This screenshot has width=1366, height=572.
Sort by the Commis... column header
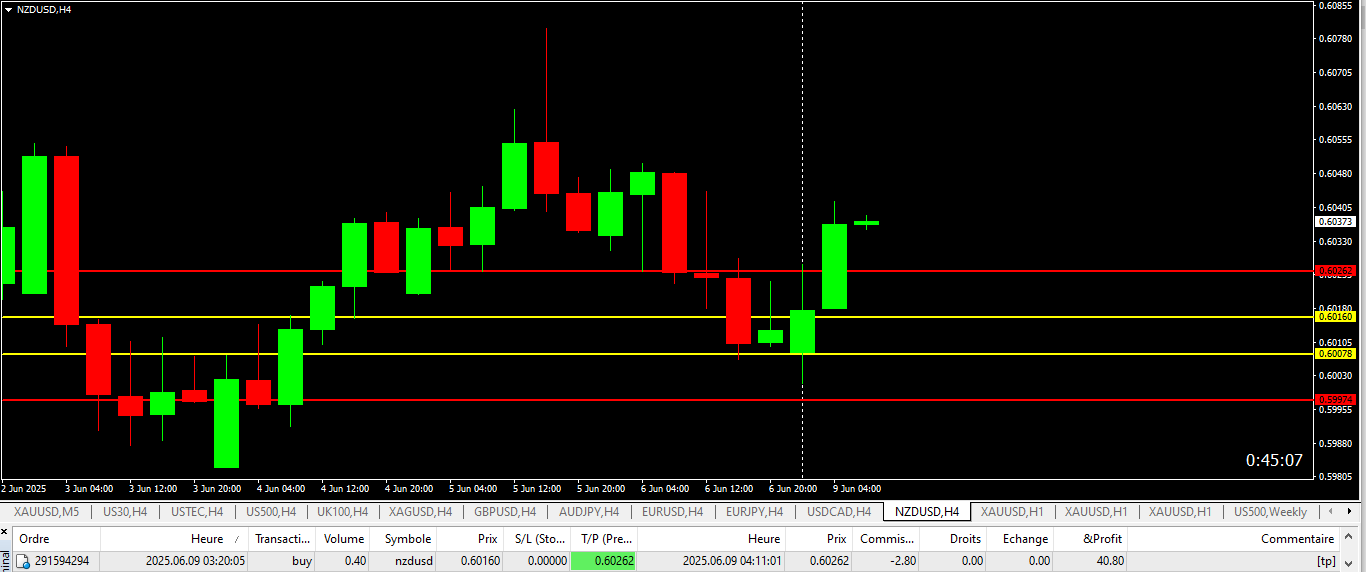(886, 539)
